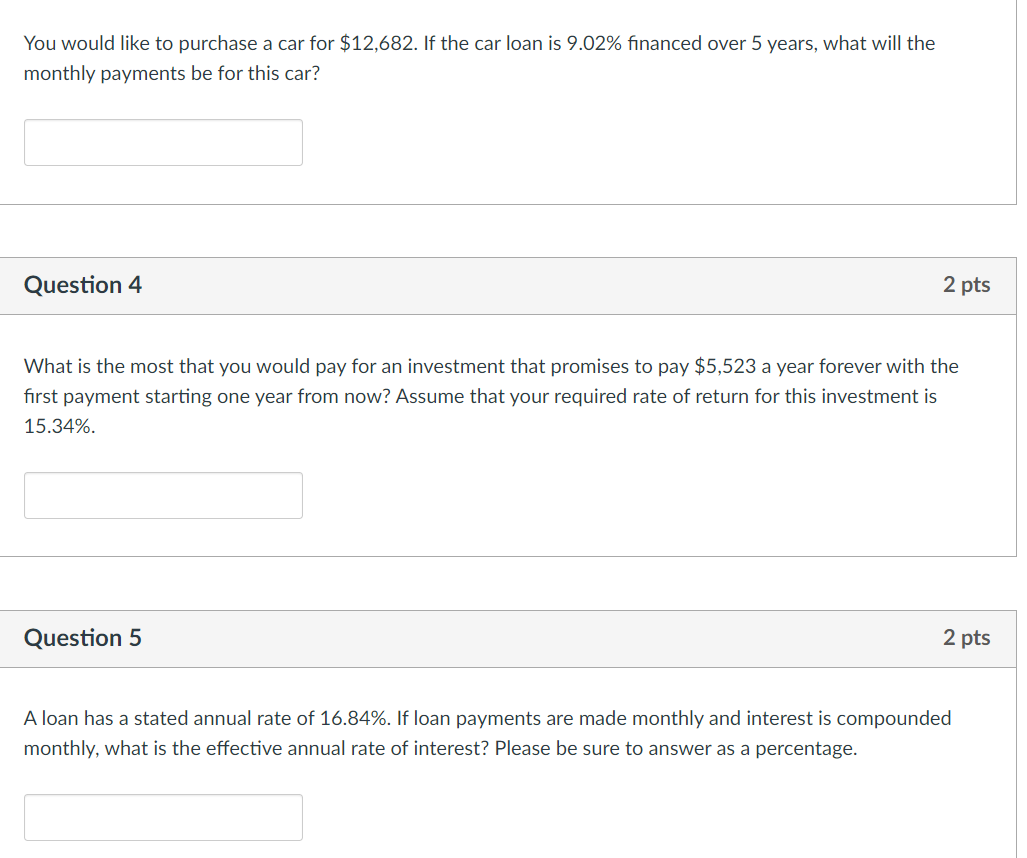
Task: Click the answer input box under Question 5
Action: coord(163,817)
